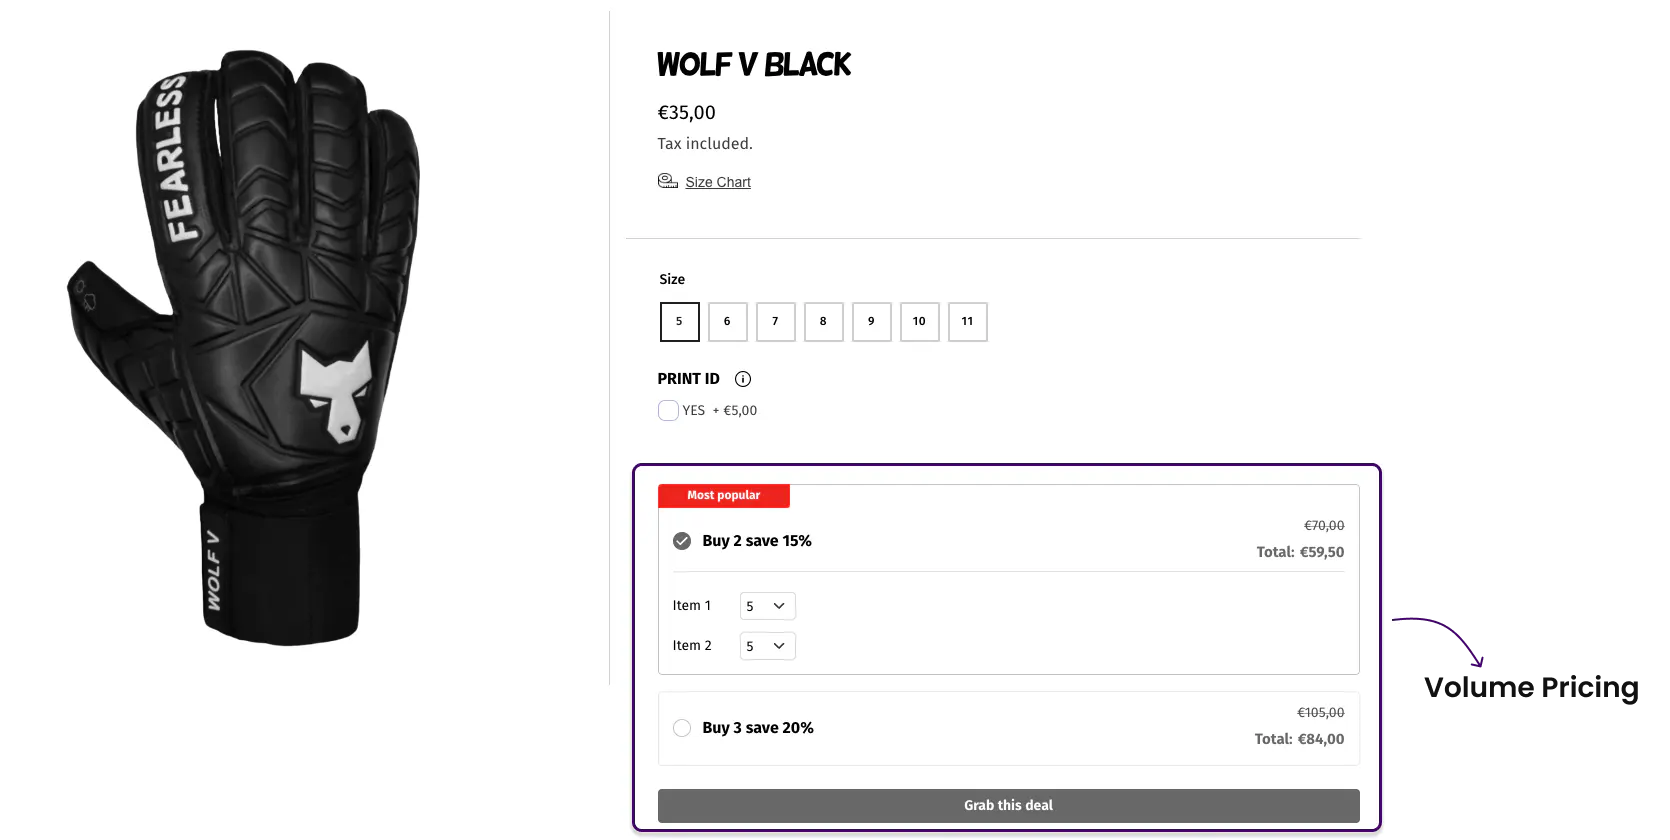Click the checkmark icon beside Buy 2
1670x840 pixels.
pos(682,541)
